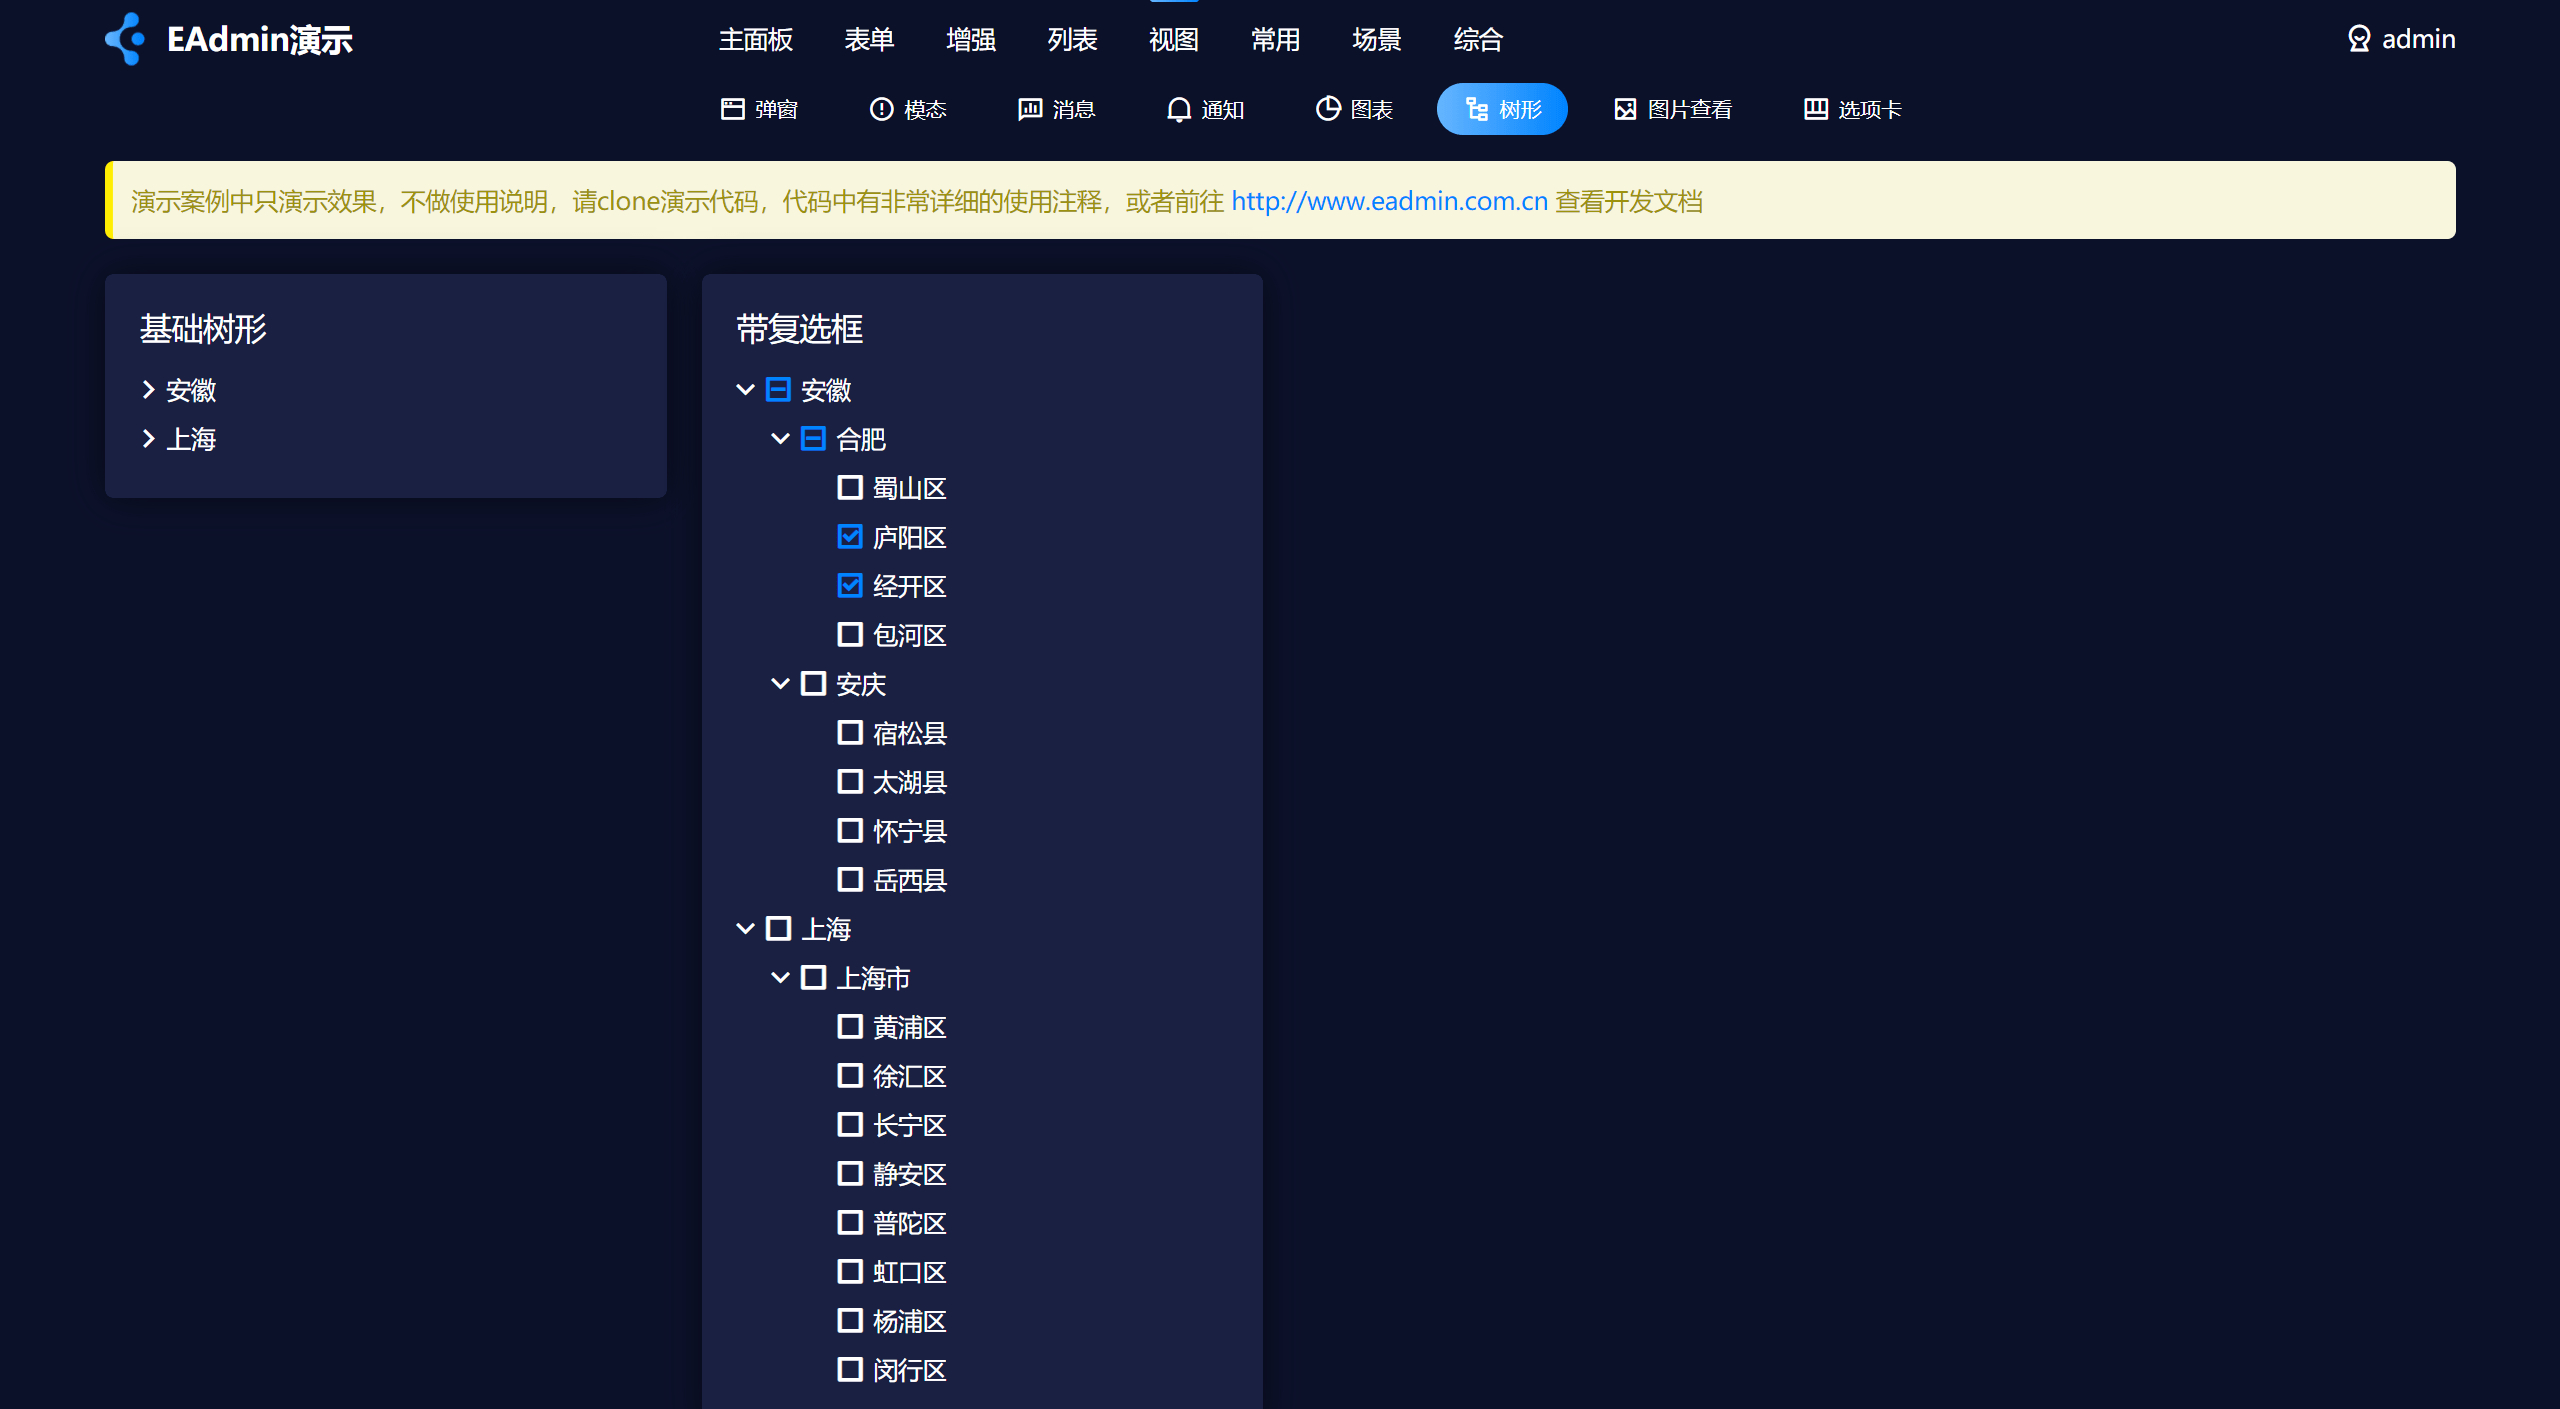
Task: Open the eadmin.com.cn documentation link
Action: tap(1389, 202)
